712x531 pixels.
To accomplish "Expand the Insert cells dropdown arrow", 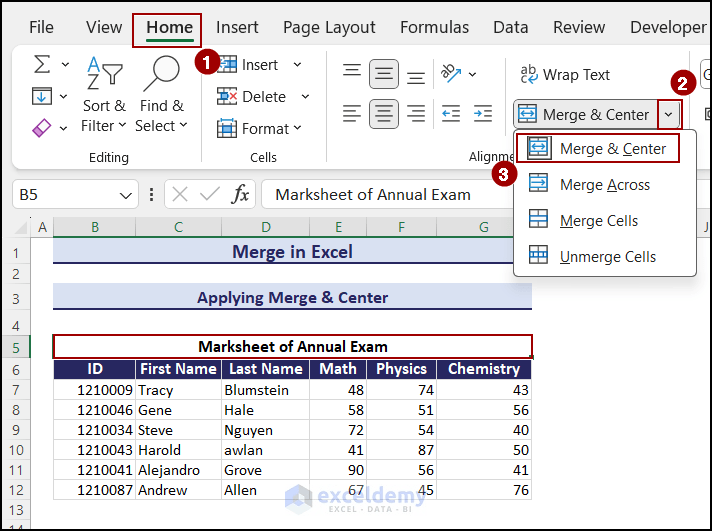I will (x=297, y=65).
